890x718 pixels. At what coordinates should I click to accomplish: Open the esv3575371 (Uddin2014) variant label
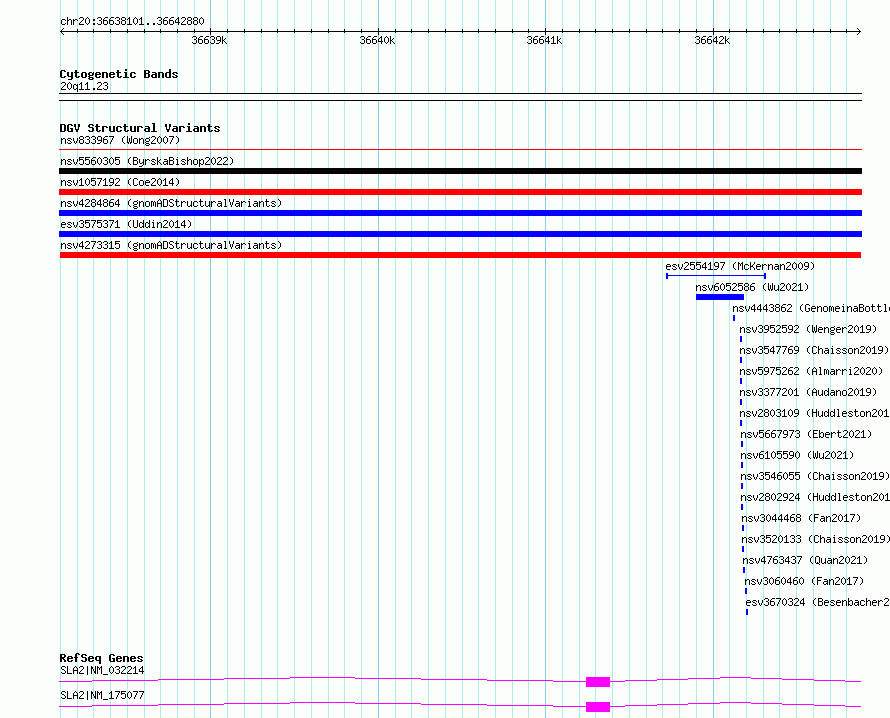click(126, 224)
